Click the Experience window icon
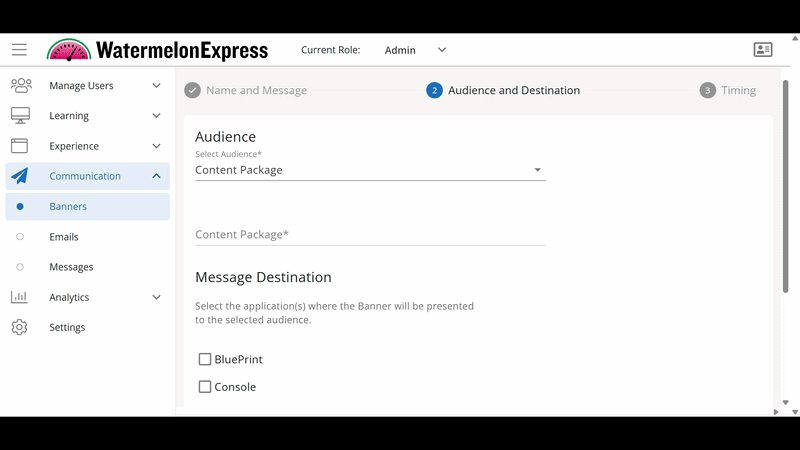Image resolution: width=800 pixels, height=450 pixels. pos(20,146)
